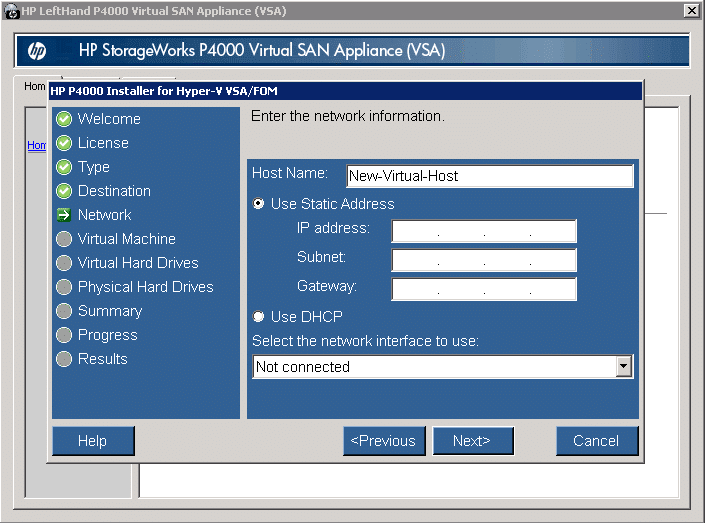The image size is (705, 523).
Task: Open the network interface dropdown arrow
Action: click(x=624, y=367)
